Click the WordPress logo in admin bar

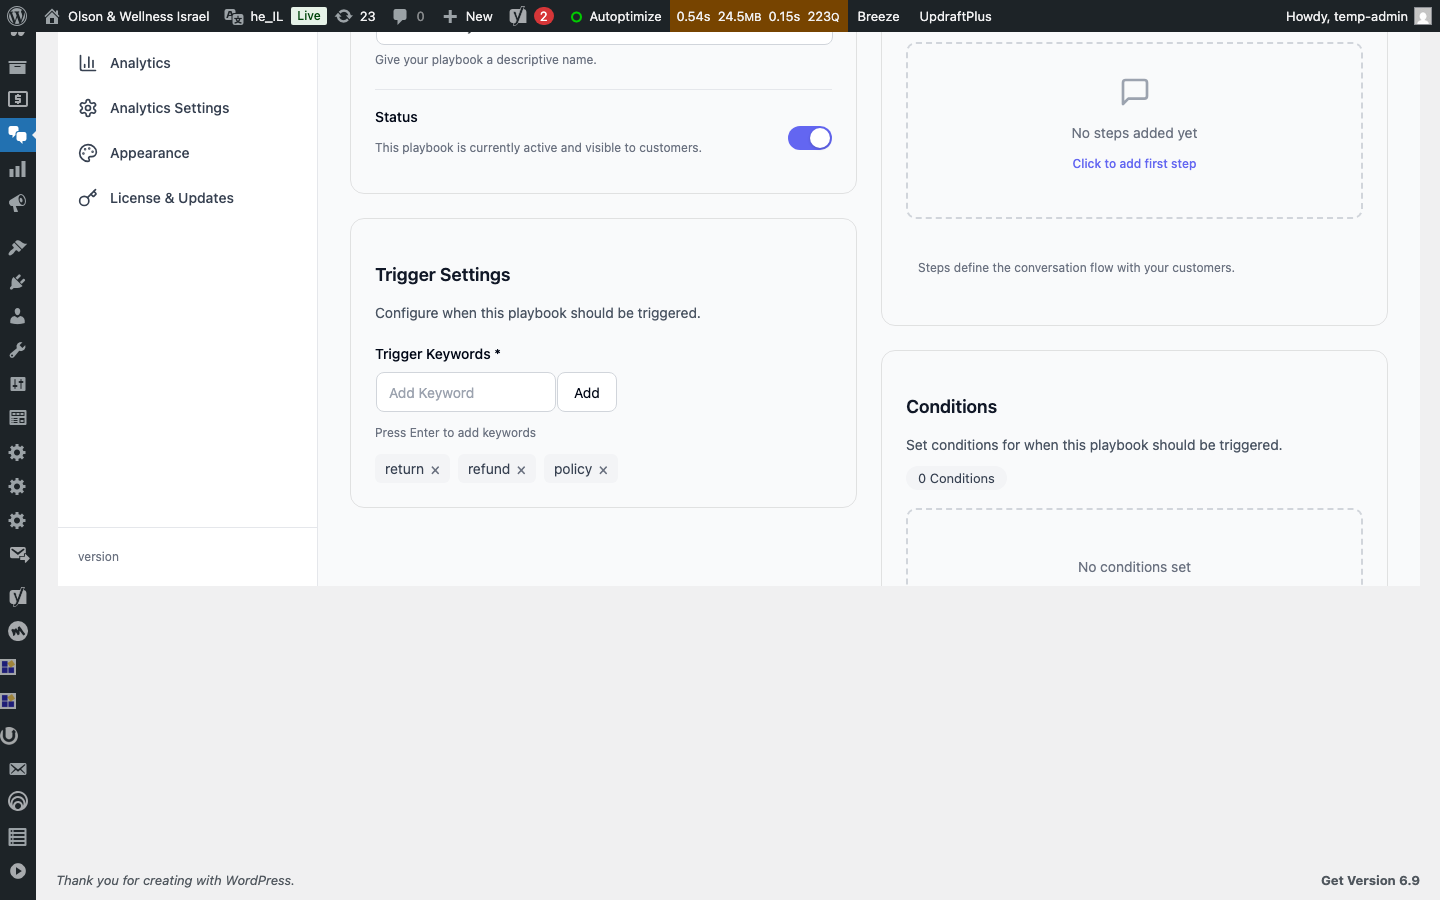pos(17,16)
